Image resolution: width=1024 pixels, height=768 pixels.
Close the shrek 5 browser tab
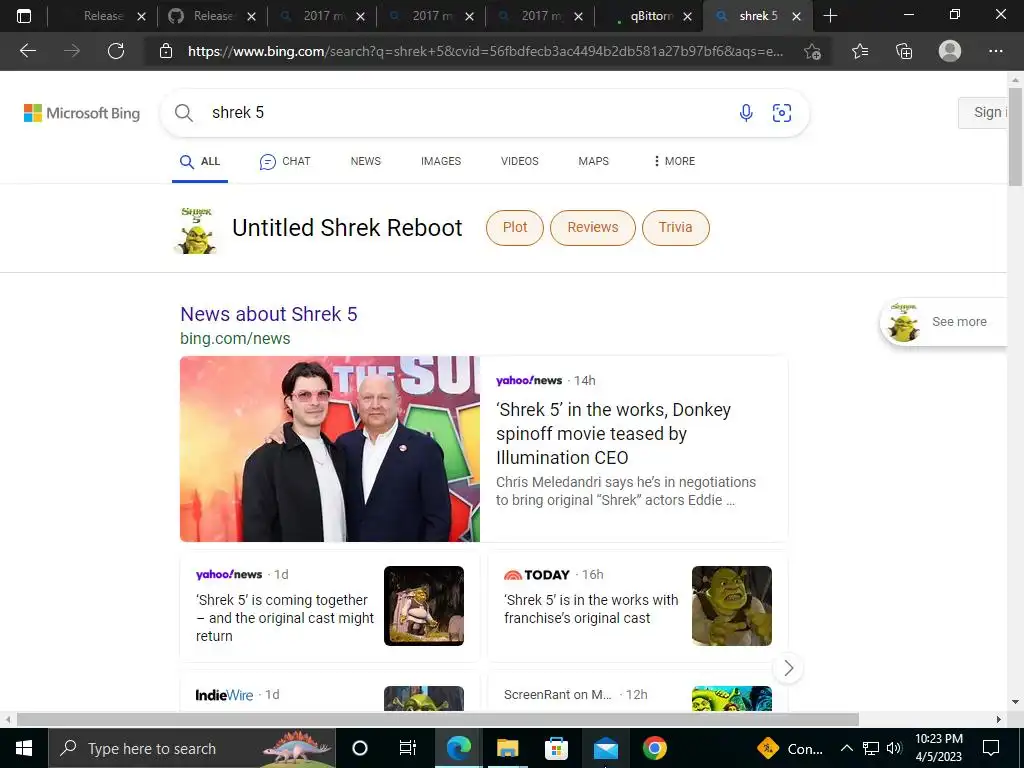point(796,16)
